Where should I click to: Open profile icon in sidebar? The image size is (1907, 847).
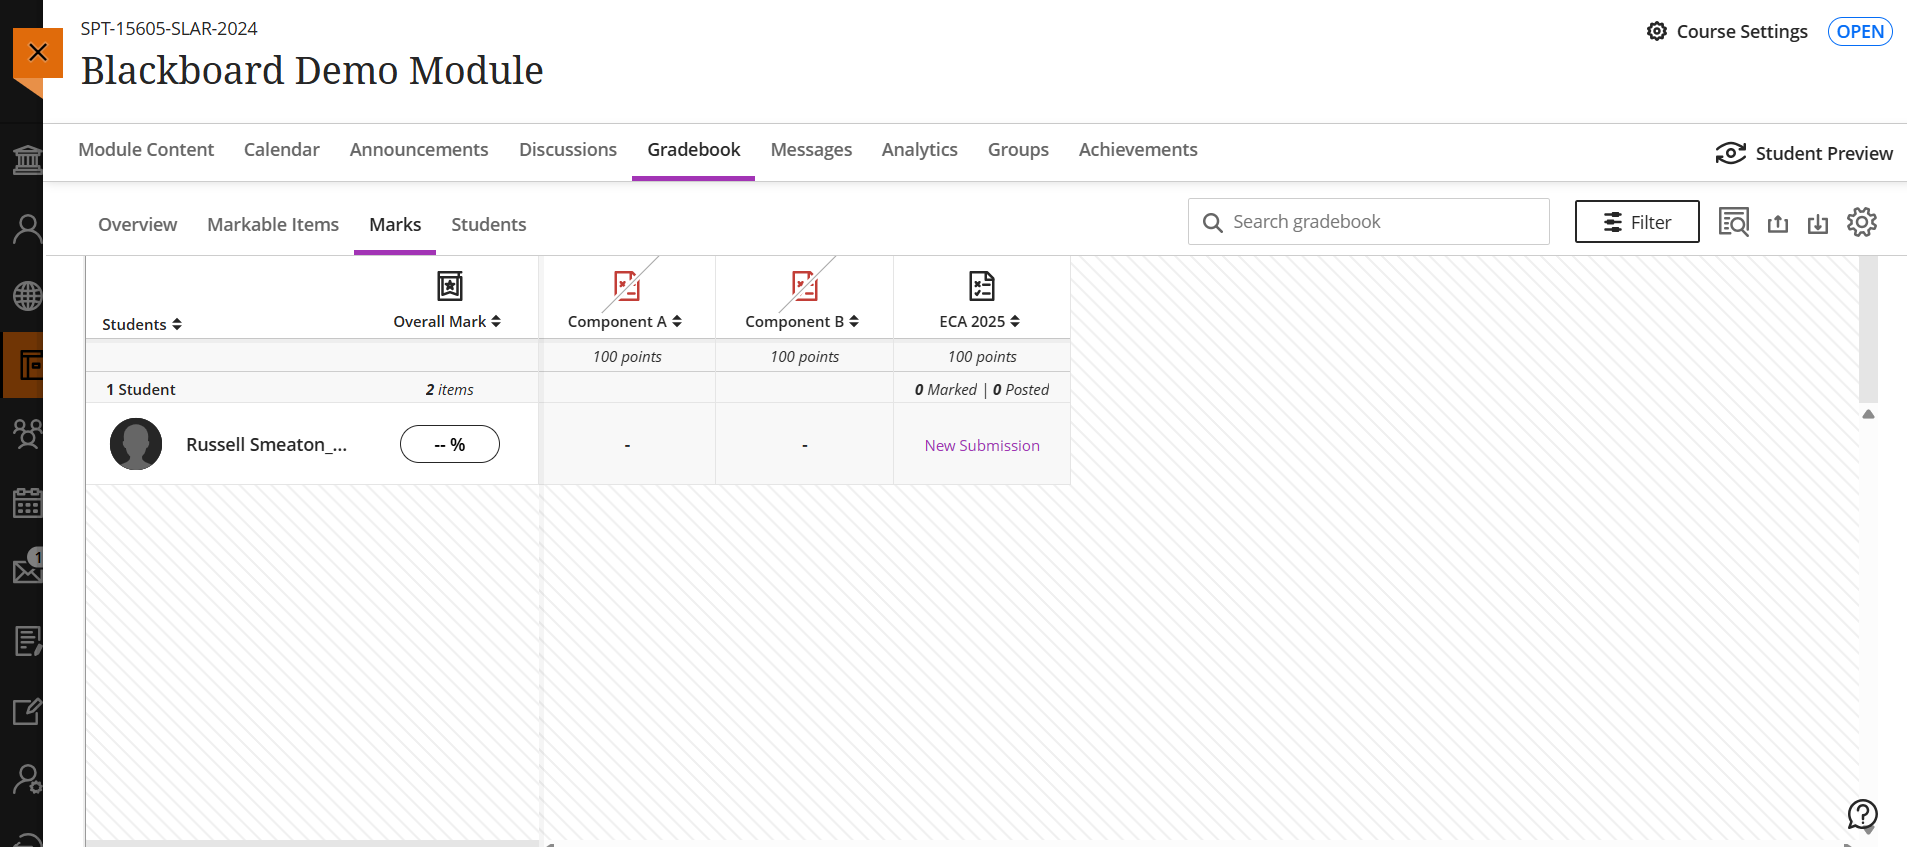point(28,229)
